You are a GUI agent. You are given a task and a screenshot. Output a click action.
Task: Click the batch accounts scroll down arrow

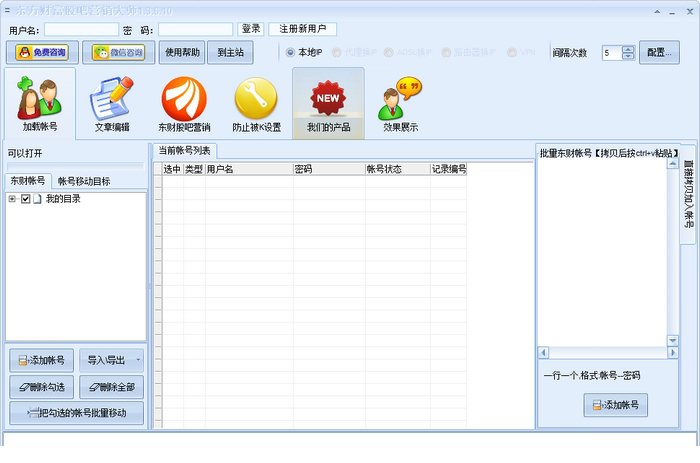[673, 341]
